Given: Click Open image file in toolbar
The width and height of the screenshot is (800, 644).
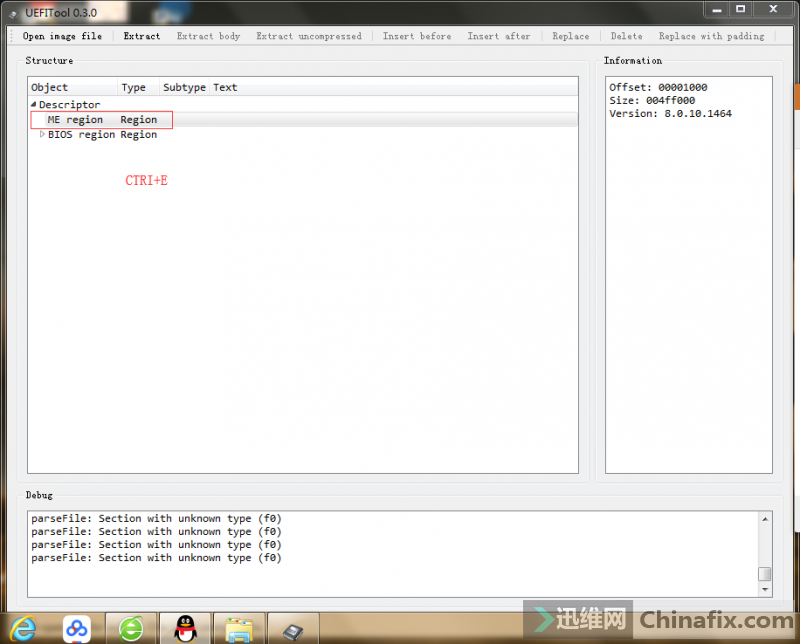Looking at the screenshot, I should (x=62, y=36).
